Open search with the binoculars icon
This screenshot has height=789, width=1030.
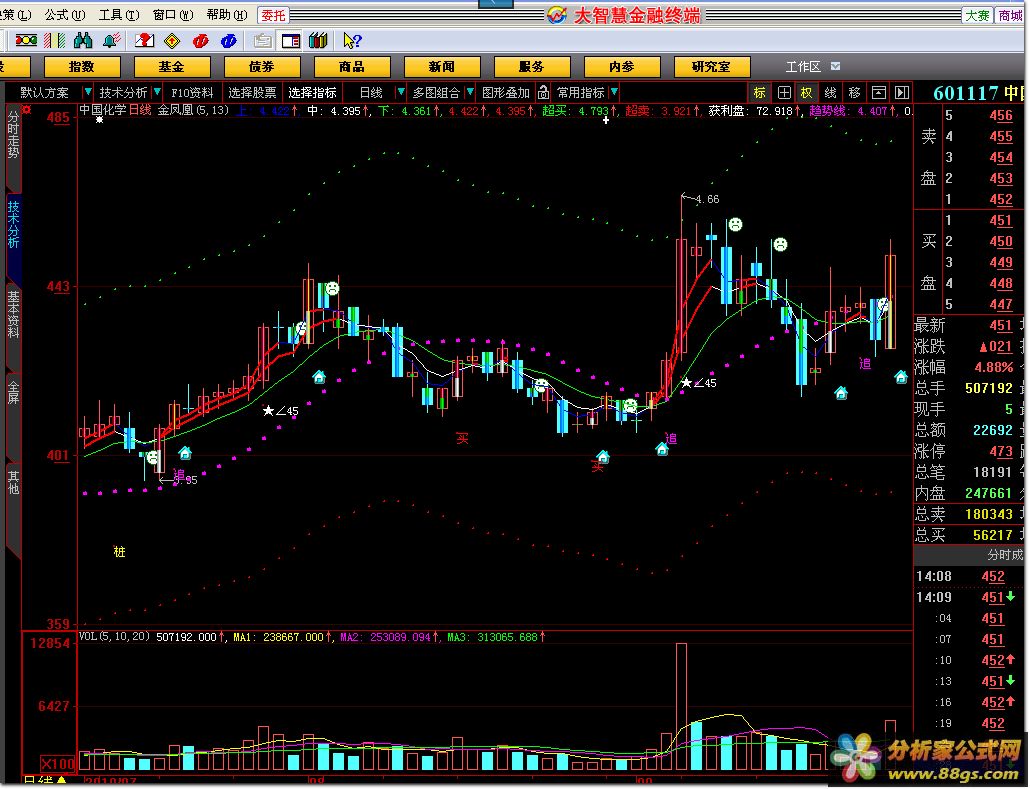(x=83, y=41)
